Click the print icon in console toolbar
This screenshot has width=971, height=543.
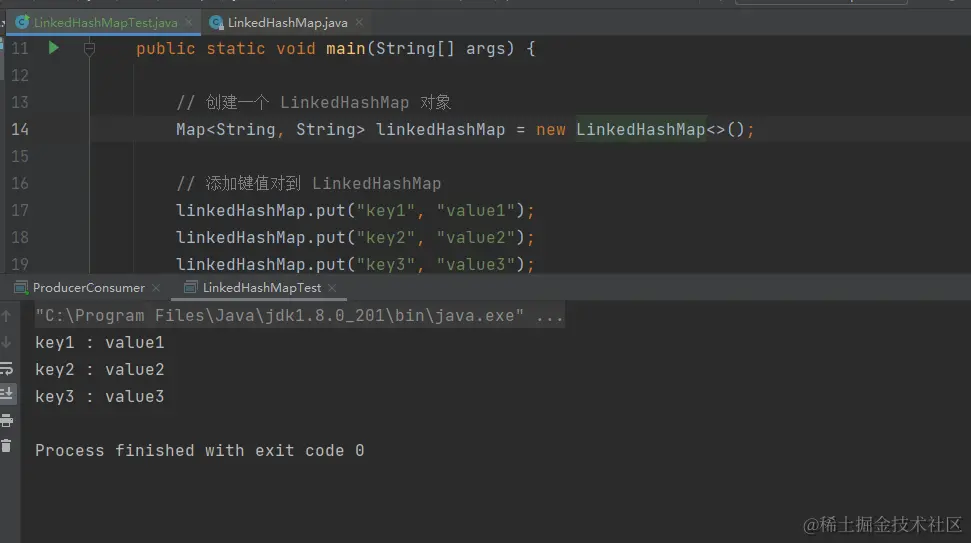[x=7, y=421]
